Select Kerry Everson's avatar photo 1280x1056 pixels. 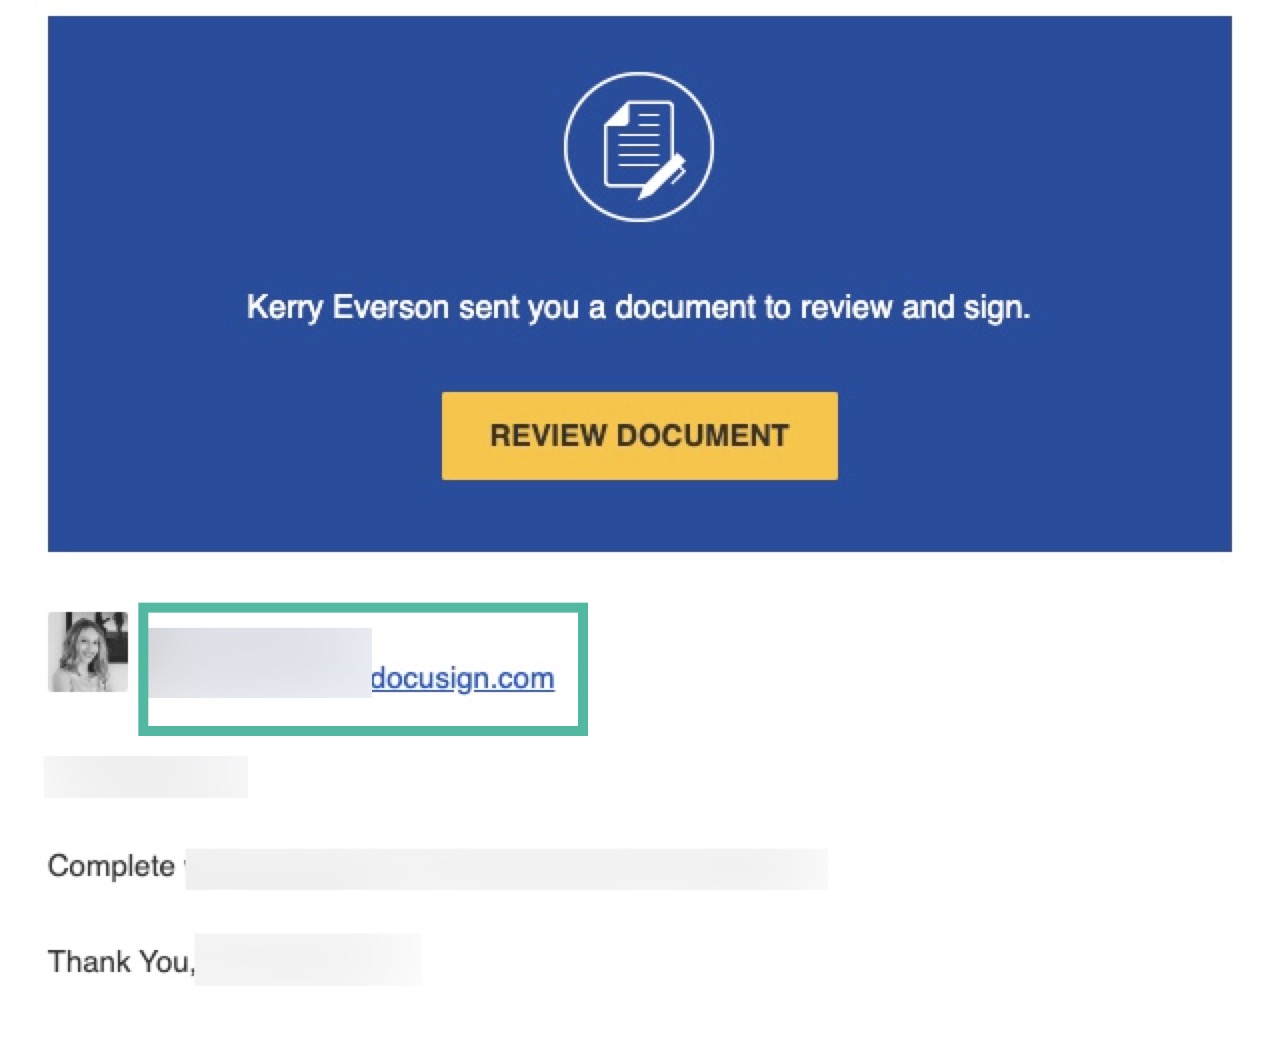click(87, 652)
